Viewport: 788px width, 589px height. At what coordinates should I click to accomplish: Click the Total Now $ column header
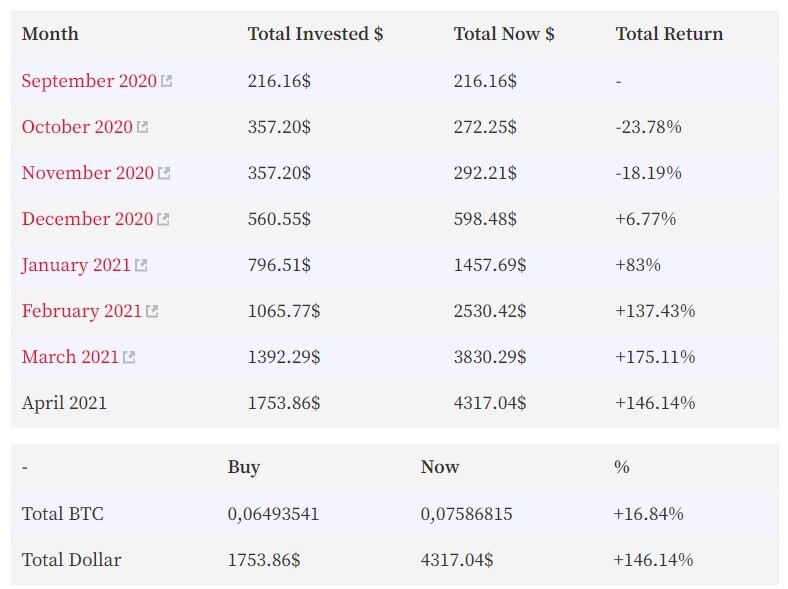tap(504, 34)
